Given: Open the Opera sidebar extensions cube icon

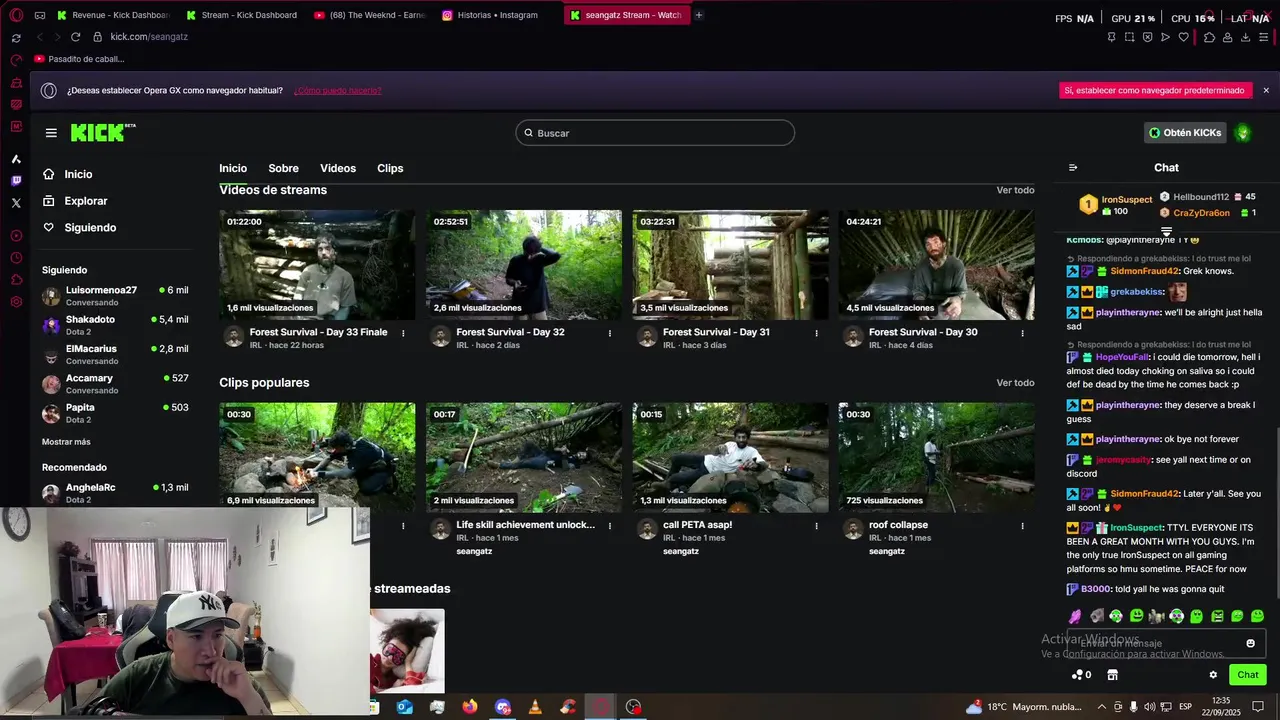Looking at the screenshot, I should click(16, 280).
